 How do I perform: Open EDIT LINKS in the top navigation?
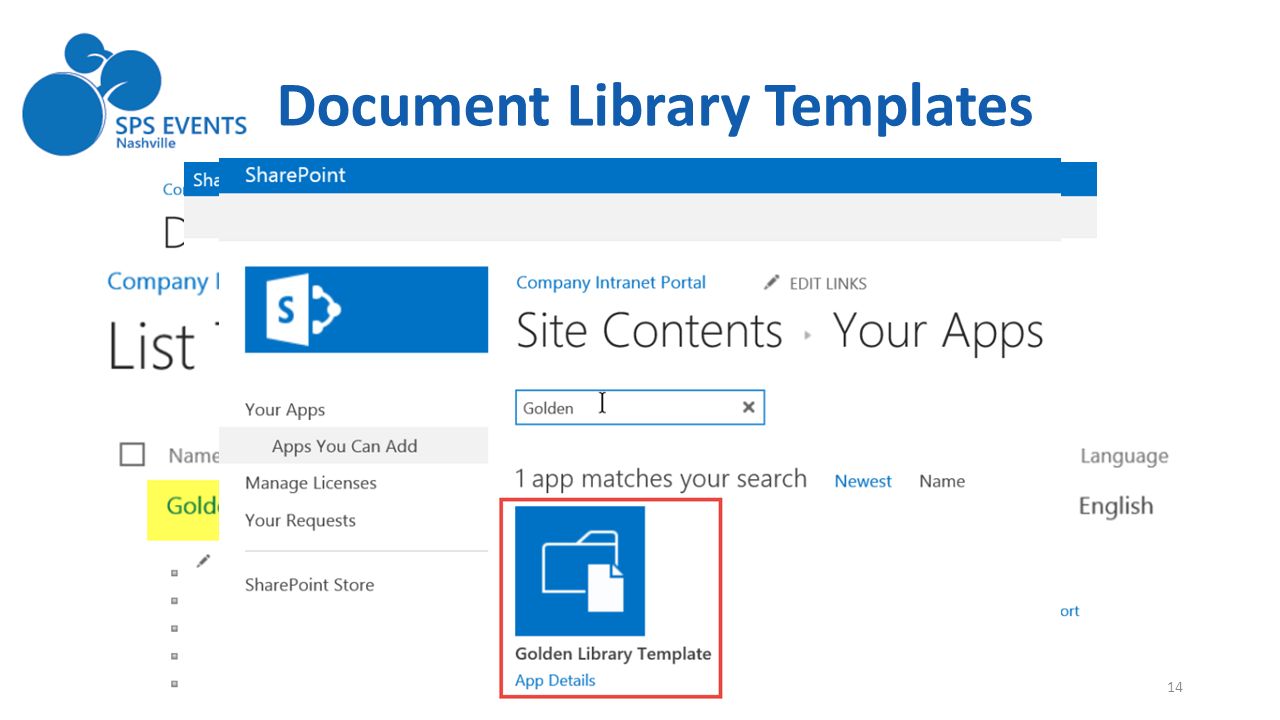click(828, 284)
